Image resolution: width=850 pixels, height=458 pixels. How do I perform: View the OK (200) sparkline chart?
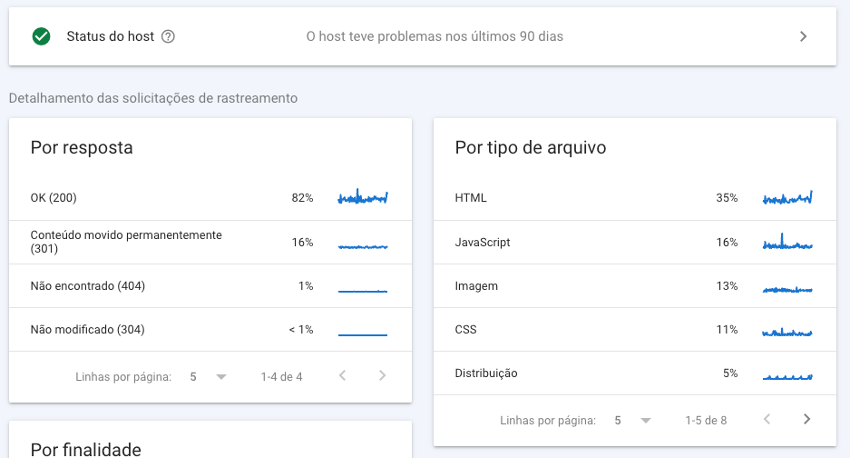pos(363,197)
